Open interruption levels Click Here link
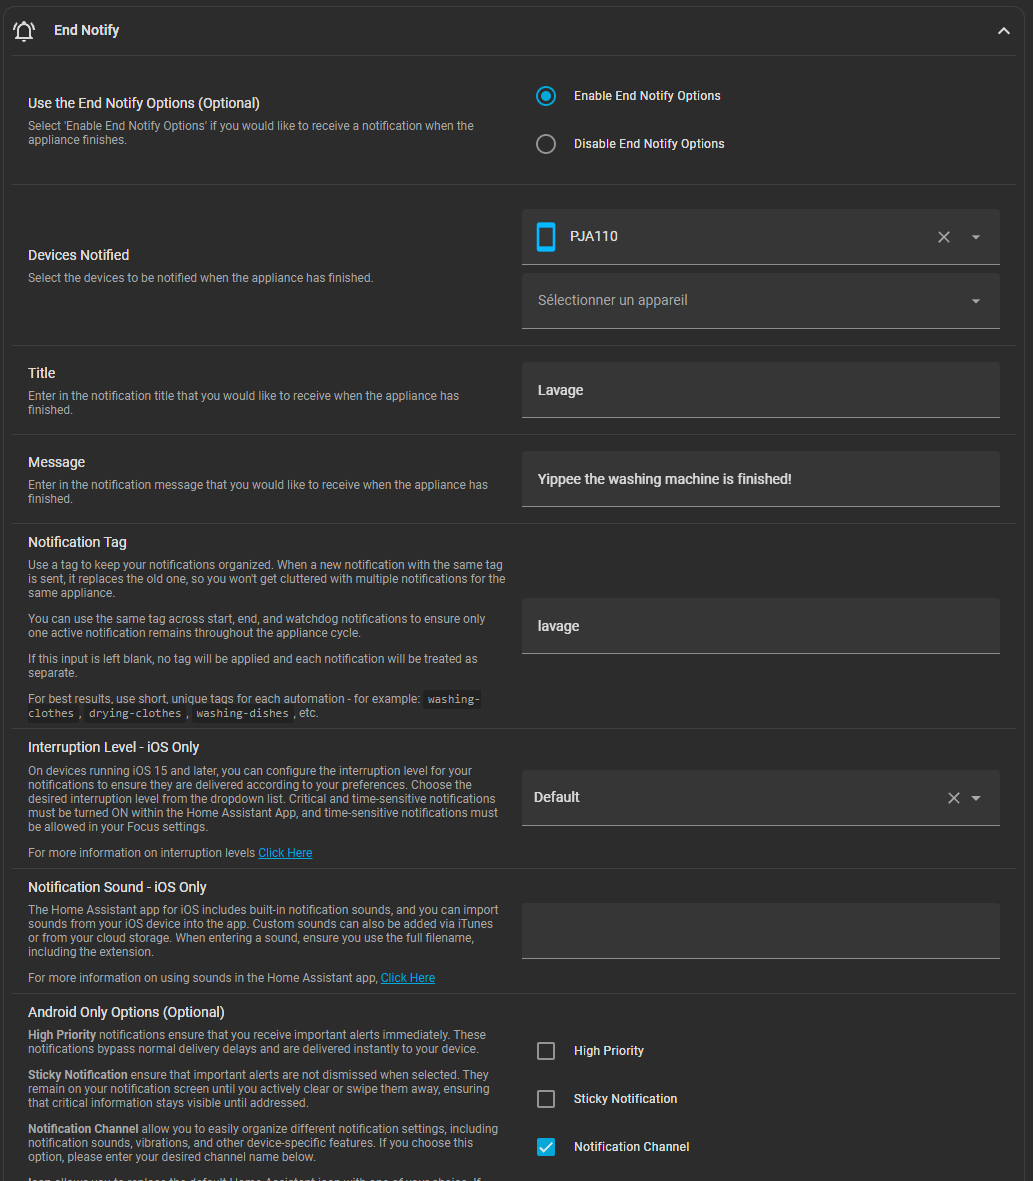The image size is (1033, 1181). pyautogui.click(x=285, y=853)
